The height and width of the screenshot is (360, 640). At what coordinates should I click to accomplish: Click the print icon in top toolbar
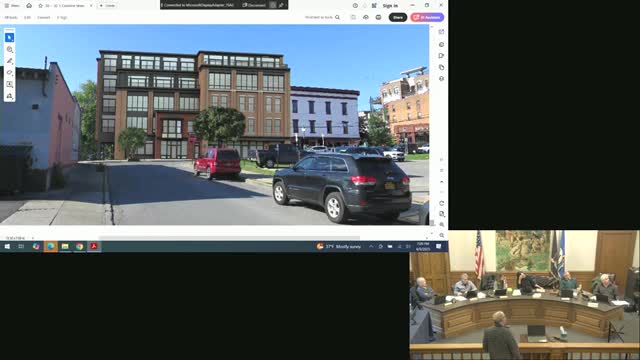tap(378, 17)
